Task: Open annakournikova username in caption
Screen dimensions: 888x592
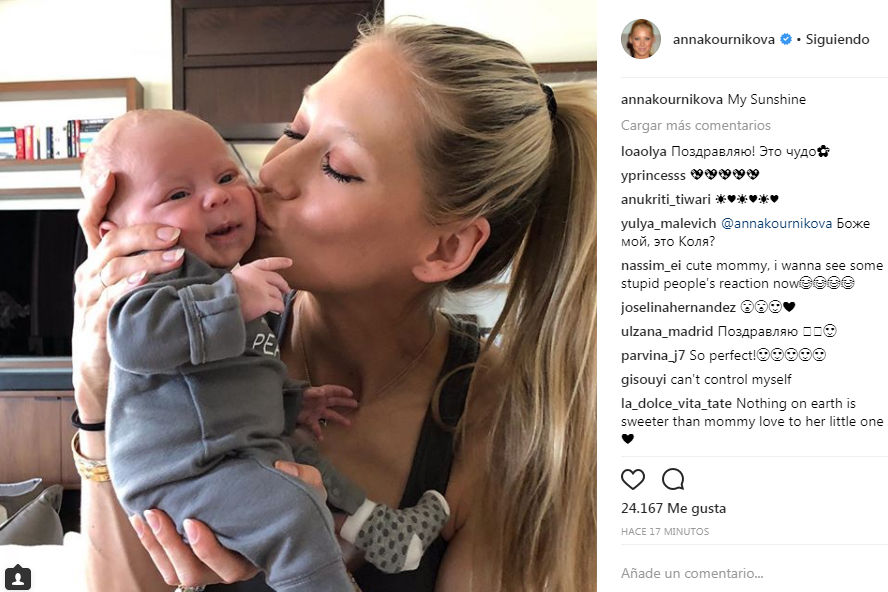Action: tap(672, 99)
